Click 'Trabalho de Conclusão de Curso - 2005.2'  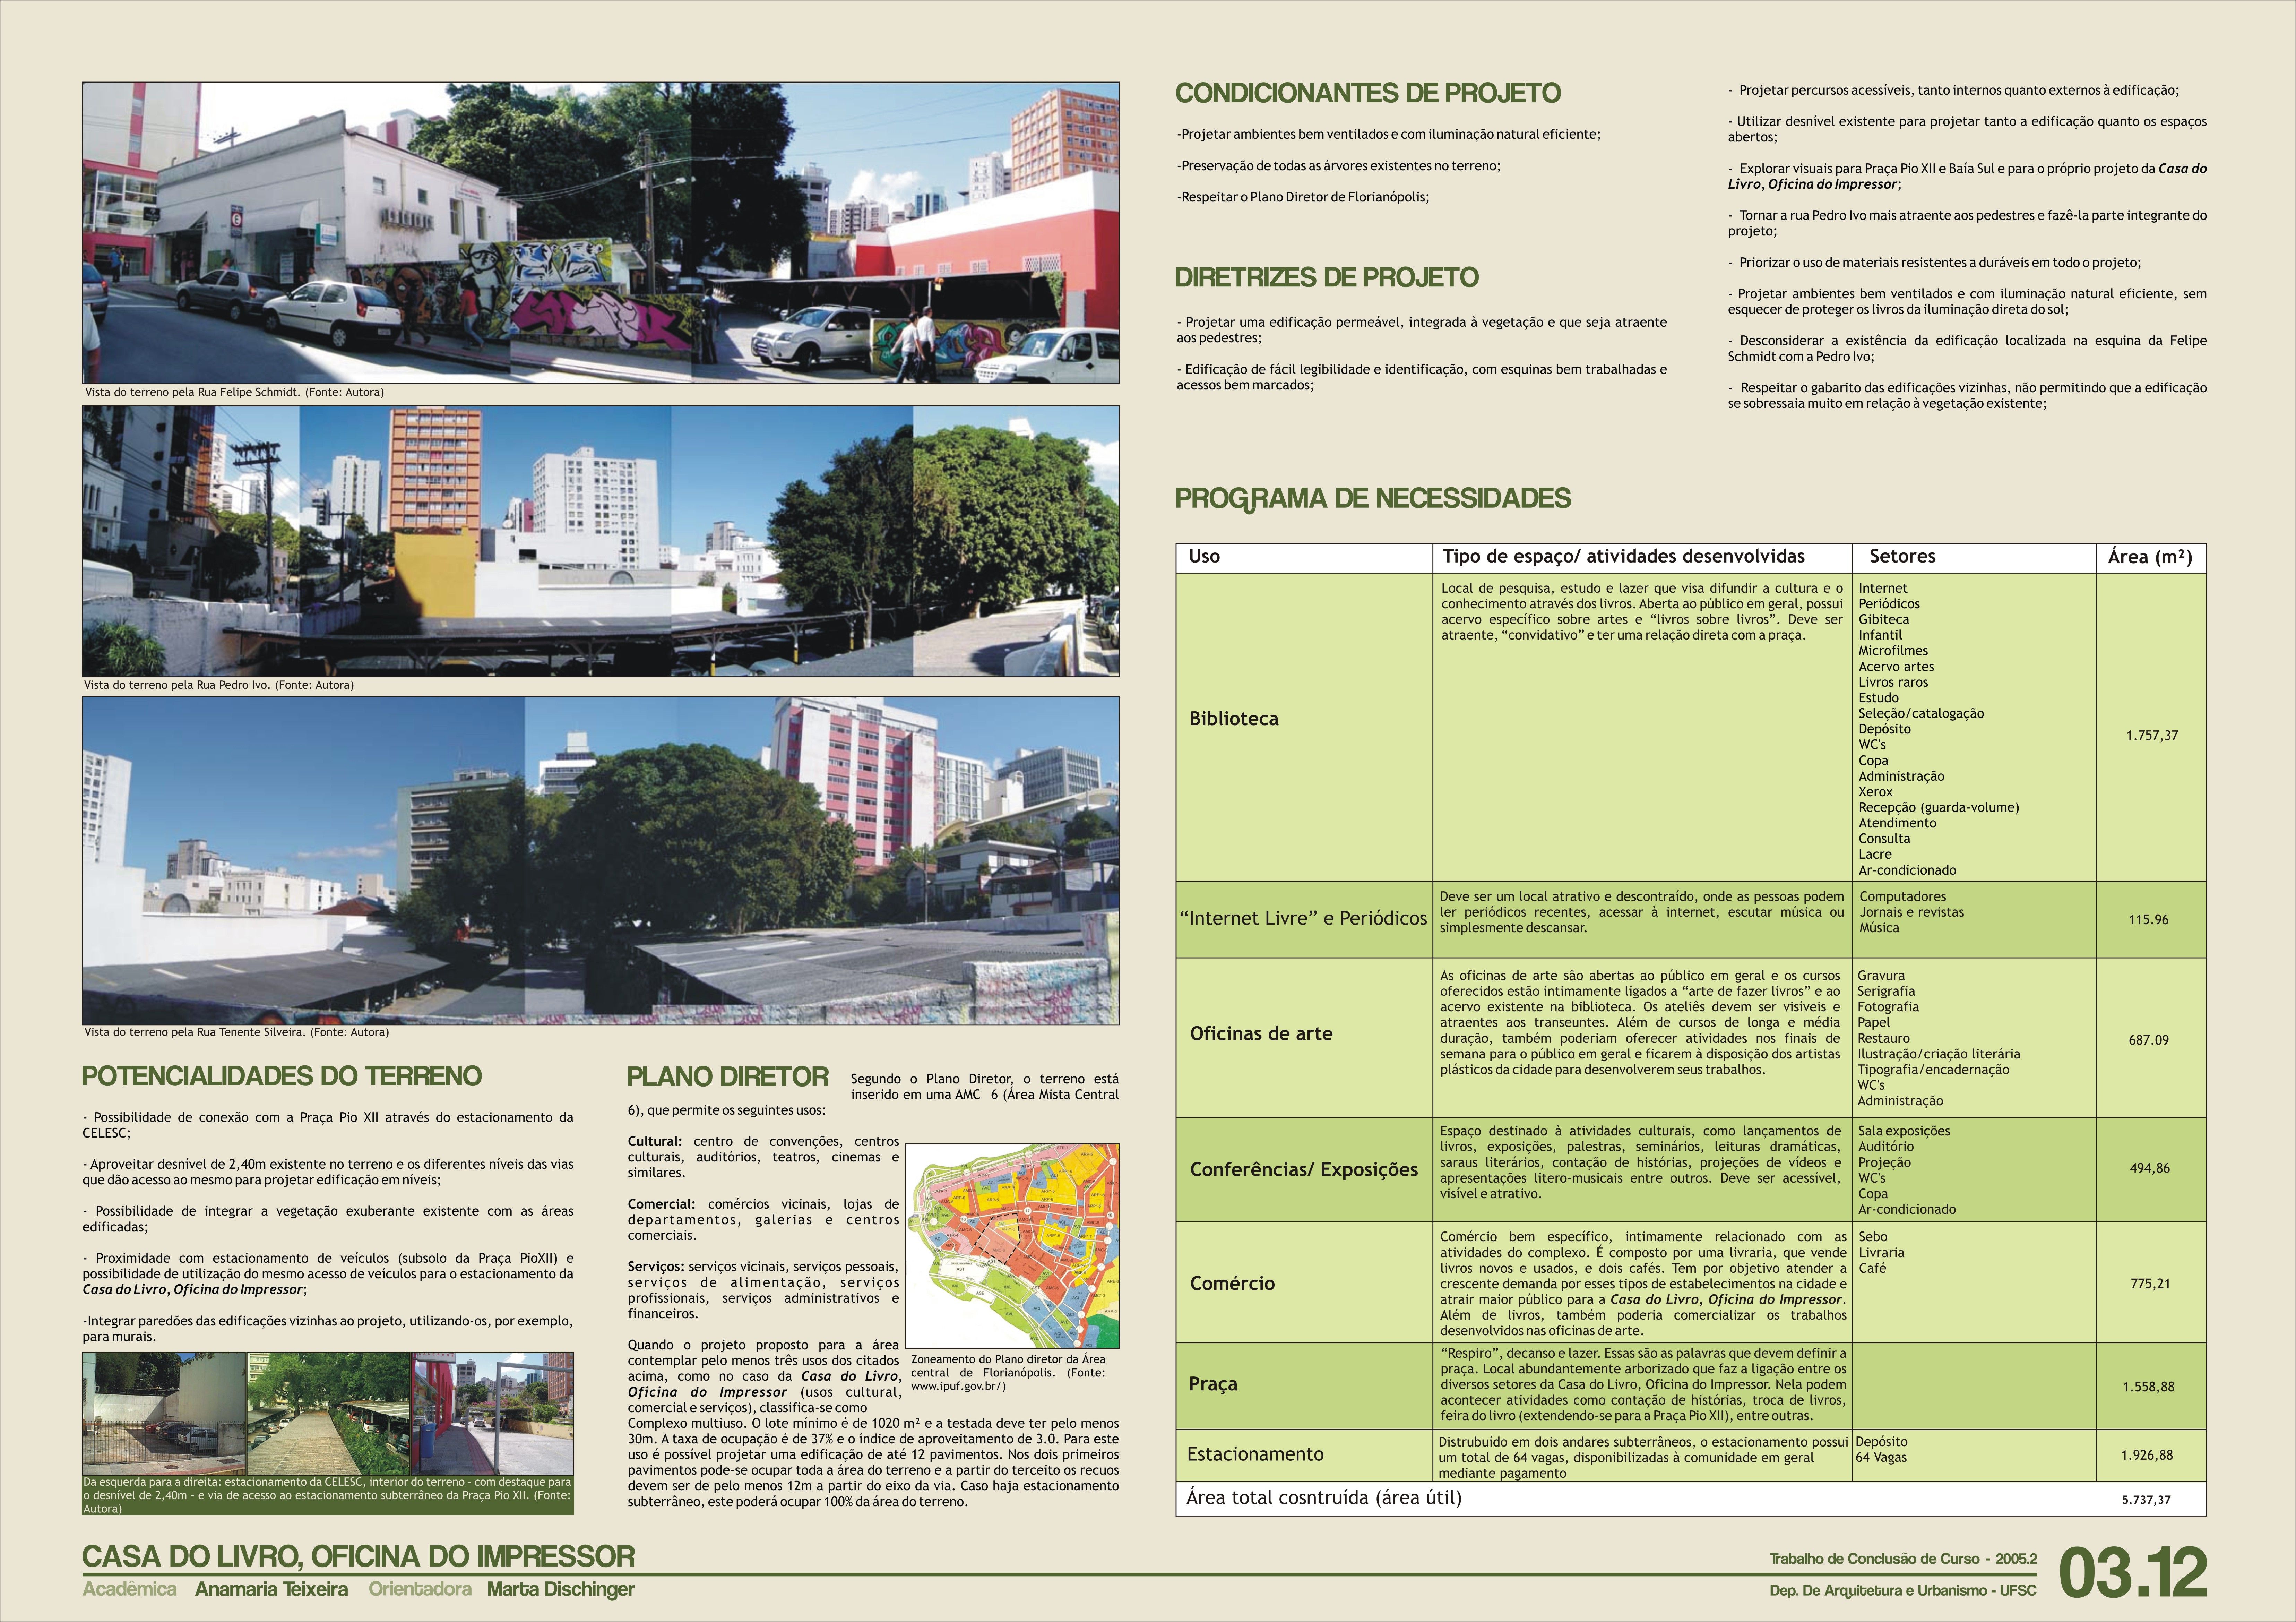pyautogui.click(x=1903, y=1559)
